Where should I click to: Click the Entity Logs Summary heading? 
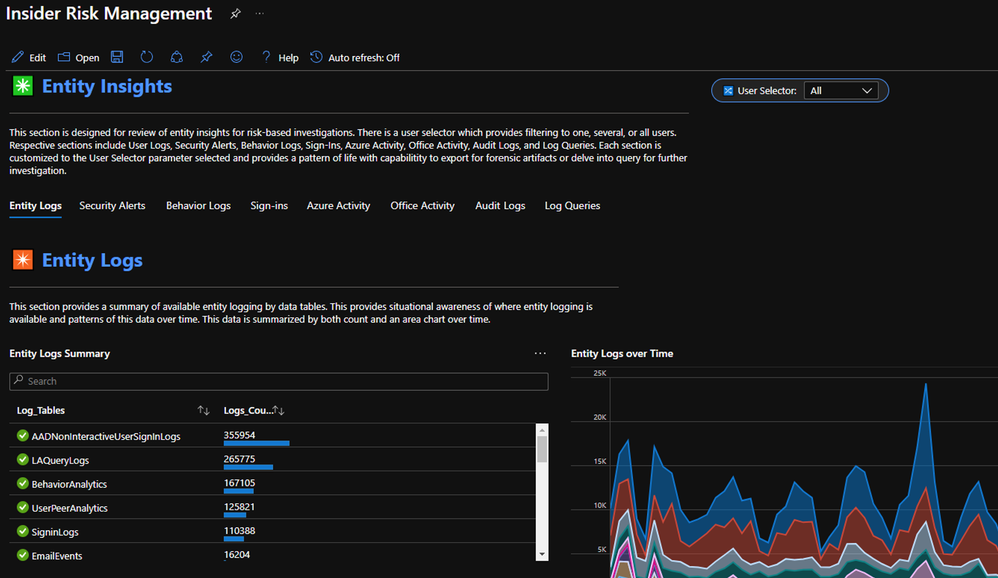pos(59,353)
